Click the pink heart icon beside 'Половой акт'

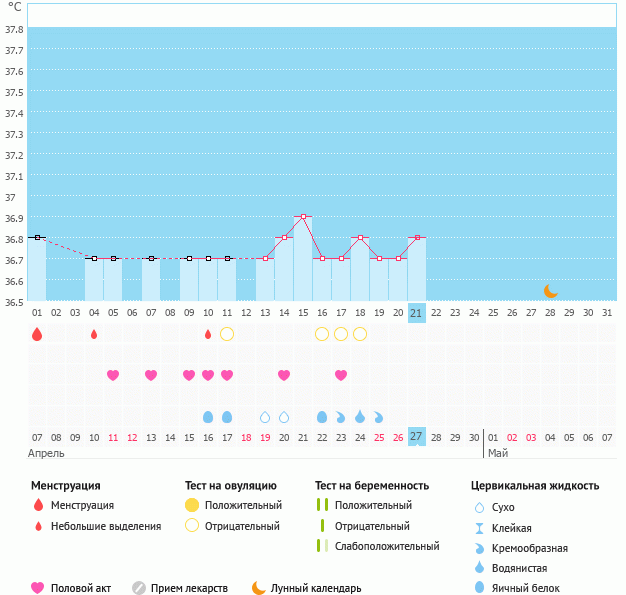pyautogui.click(x=38, y=588)
